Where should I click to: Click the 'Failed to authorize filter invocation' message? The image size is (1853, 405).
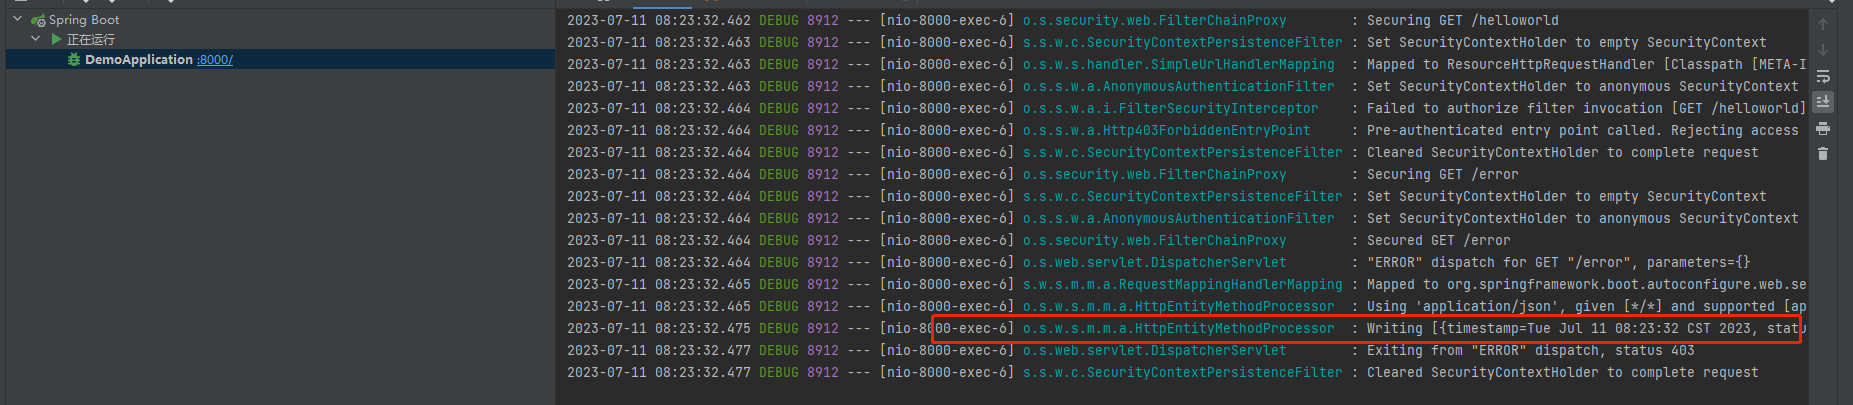click(1586, 108)
